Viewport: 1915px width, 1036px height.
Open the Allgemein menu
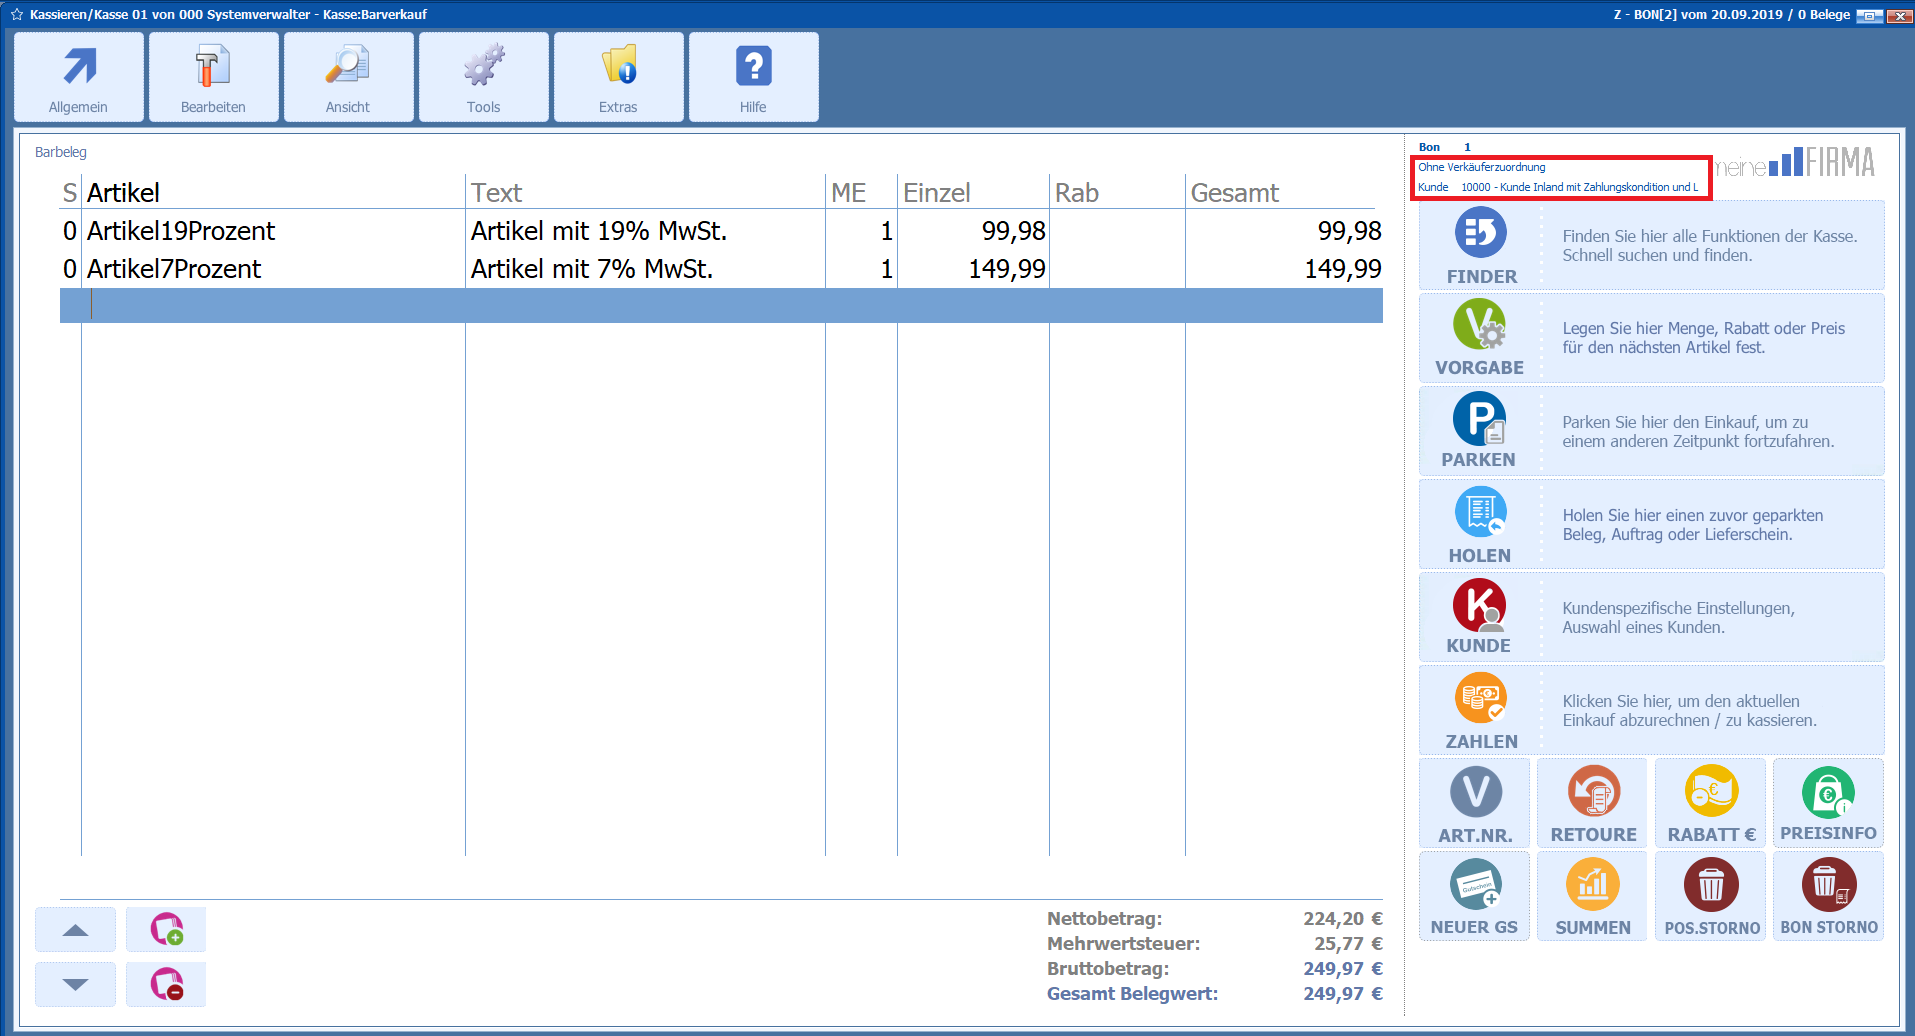79,78
